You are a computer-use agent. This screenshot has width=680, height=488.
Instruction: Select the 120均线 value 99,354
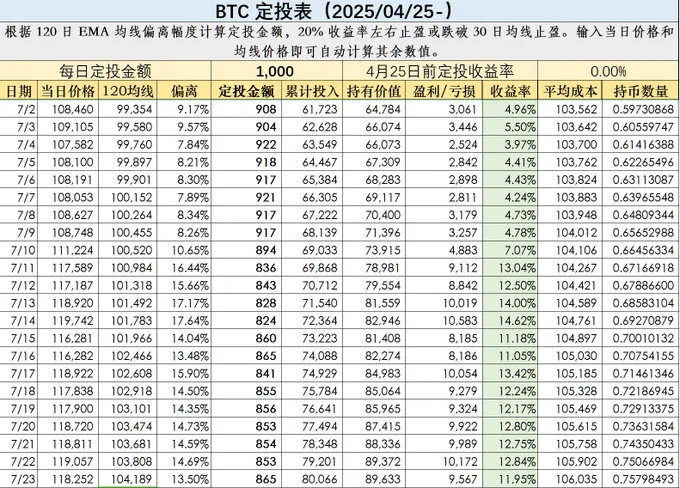pyautogui.click(x=128, y=109)
